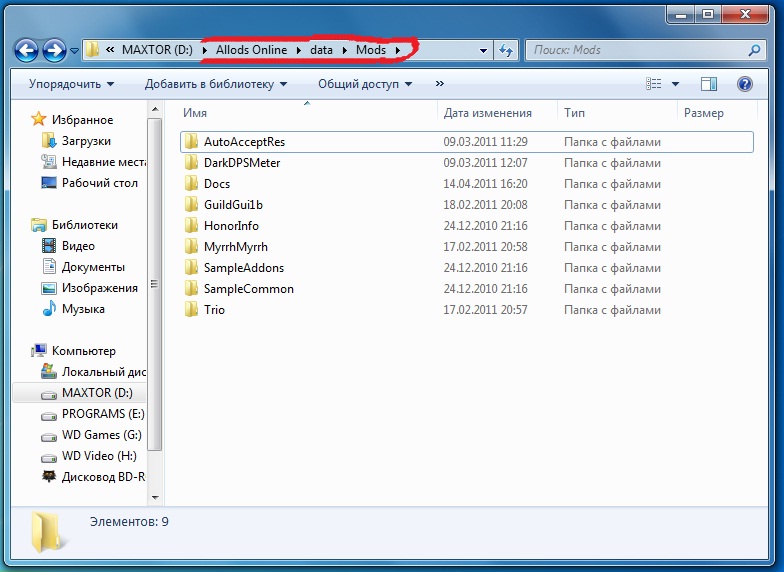Screen dimensions: 784x572
Task: Select the Docs folder icon
Action: pyautogui.click(x=191, y=184)
